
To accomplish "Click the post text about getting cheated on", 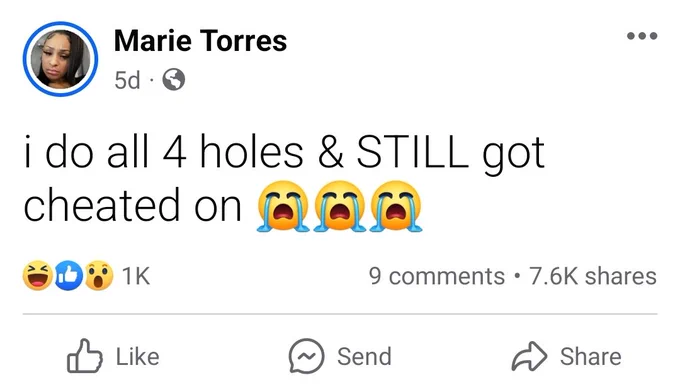I will pos(284,180).
